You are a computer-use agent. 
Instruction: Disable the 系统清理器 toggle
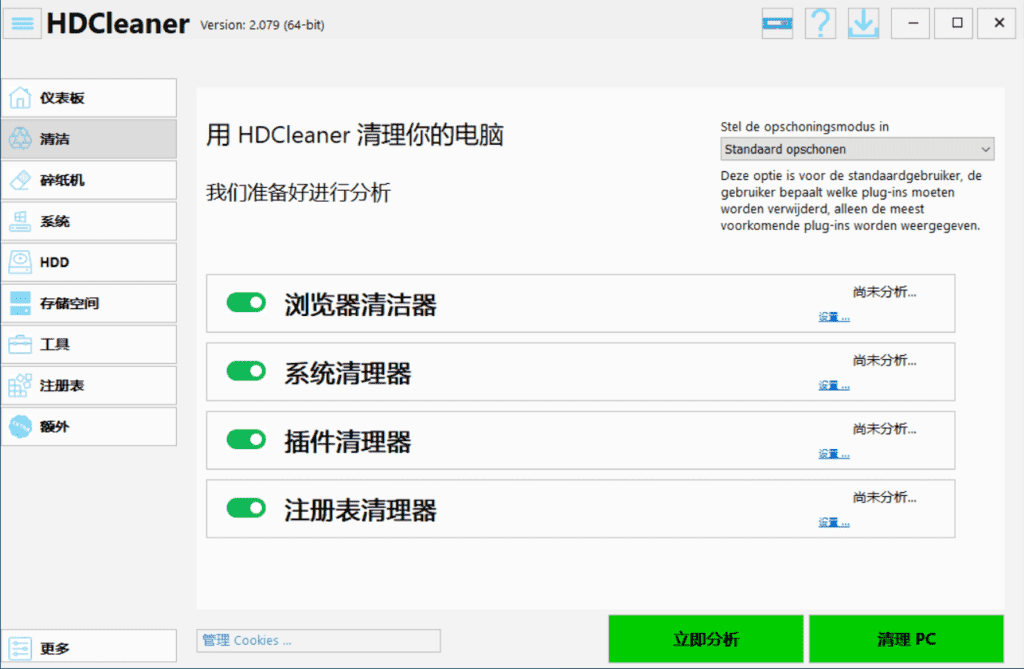(246, 371)
